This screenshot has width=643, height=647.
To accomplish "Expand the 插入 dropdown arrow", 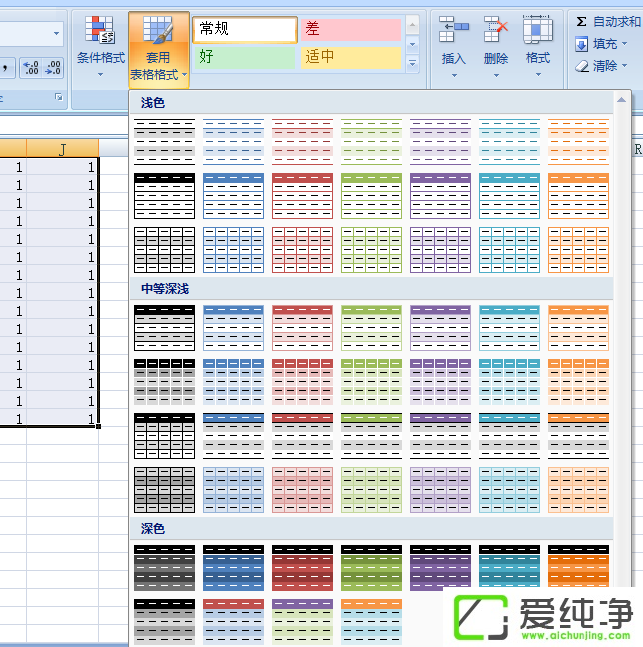I will [454, 76].
